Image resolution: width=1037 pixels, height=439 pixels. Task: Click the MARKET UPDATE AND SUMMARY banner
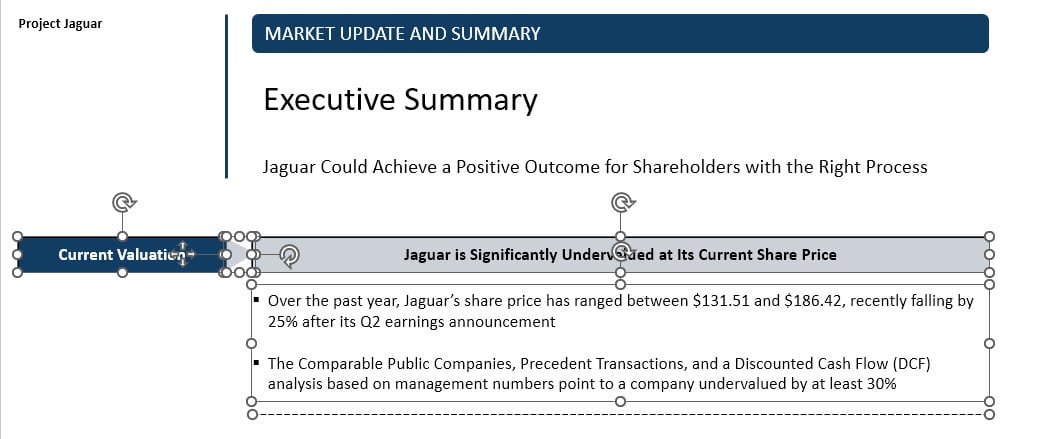pyautogui.click(x=620, y=34)
